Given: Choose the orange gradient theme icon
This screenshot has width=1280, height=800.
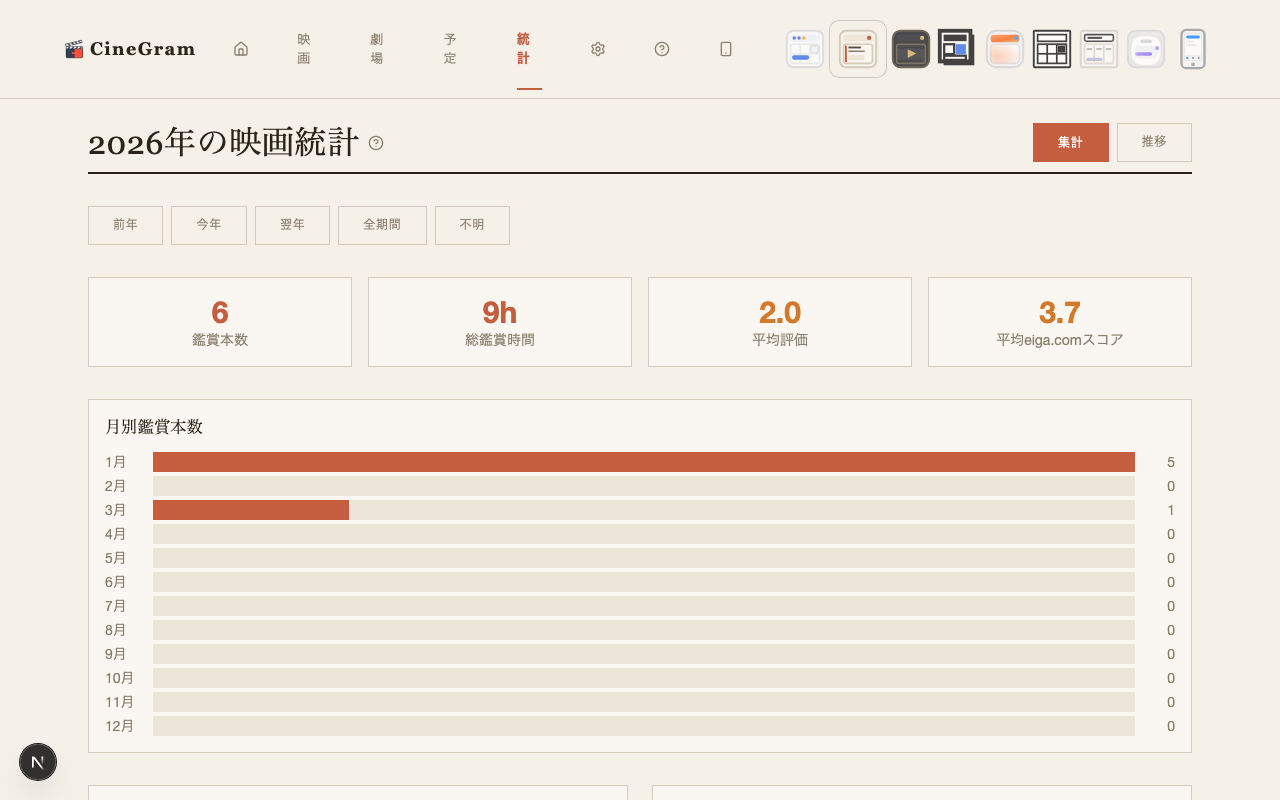Looking at the screenshot, I should pos(1004,49).
